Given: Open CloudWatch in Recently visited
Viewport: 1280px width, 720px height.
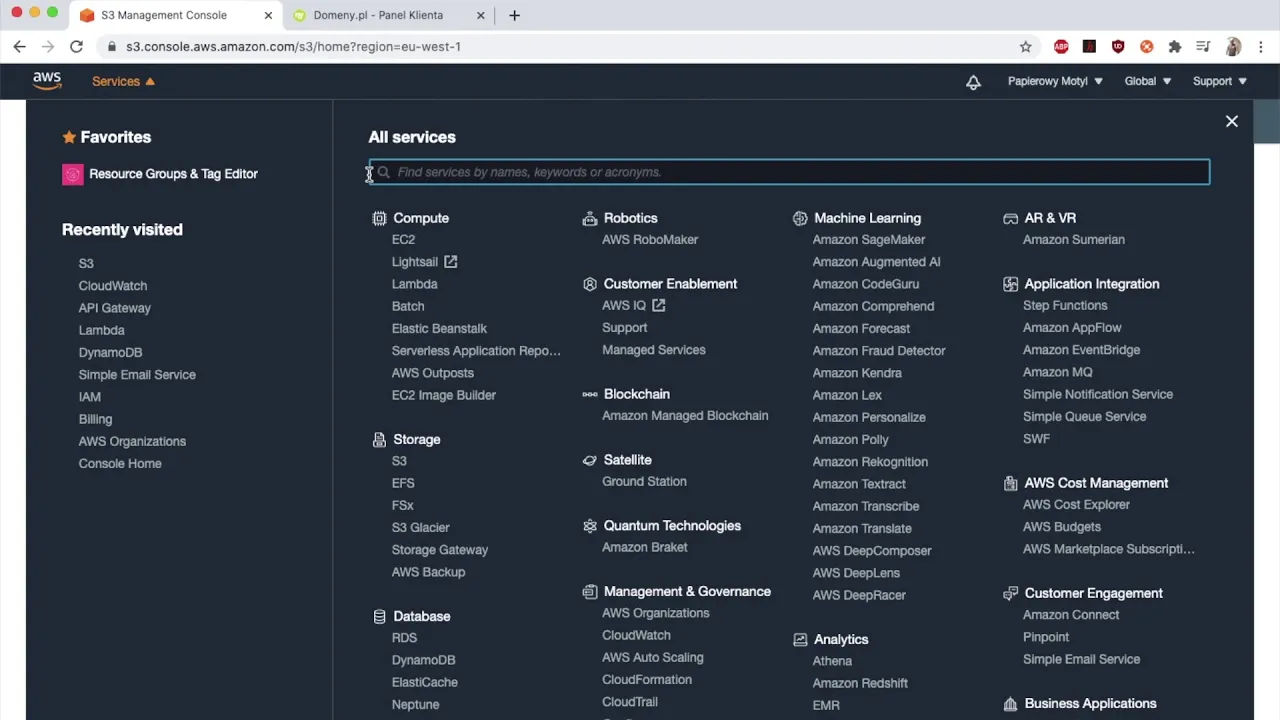Looking at the screenshot, I should pos(113,286).
